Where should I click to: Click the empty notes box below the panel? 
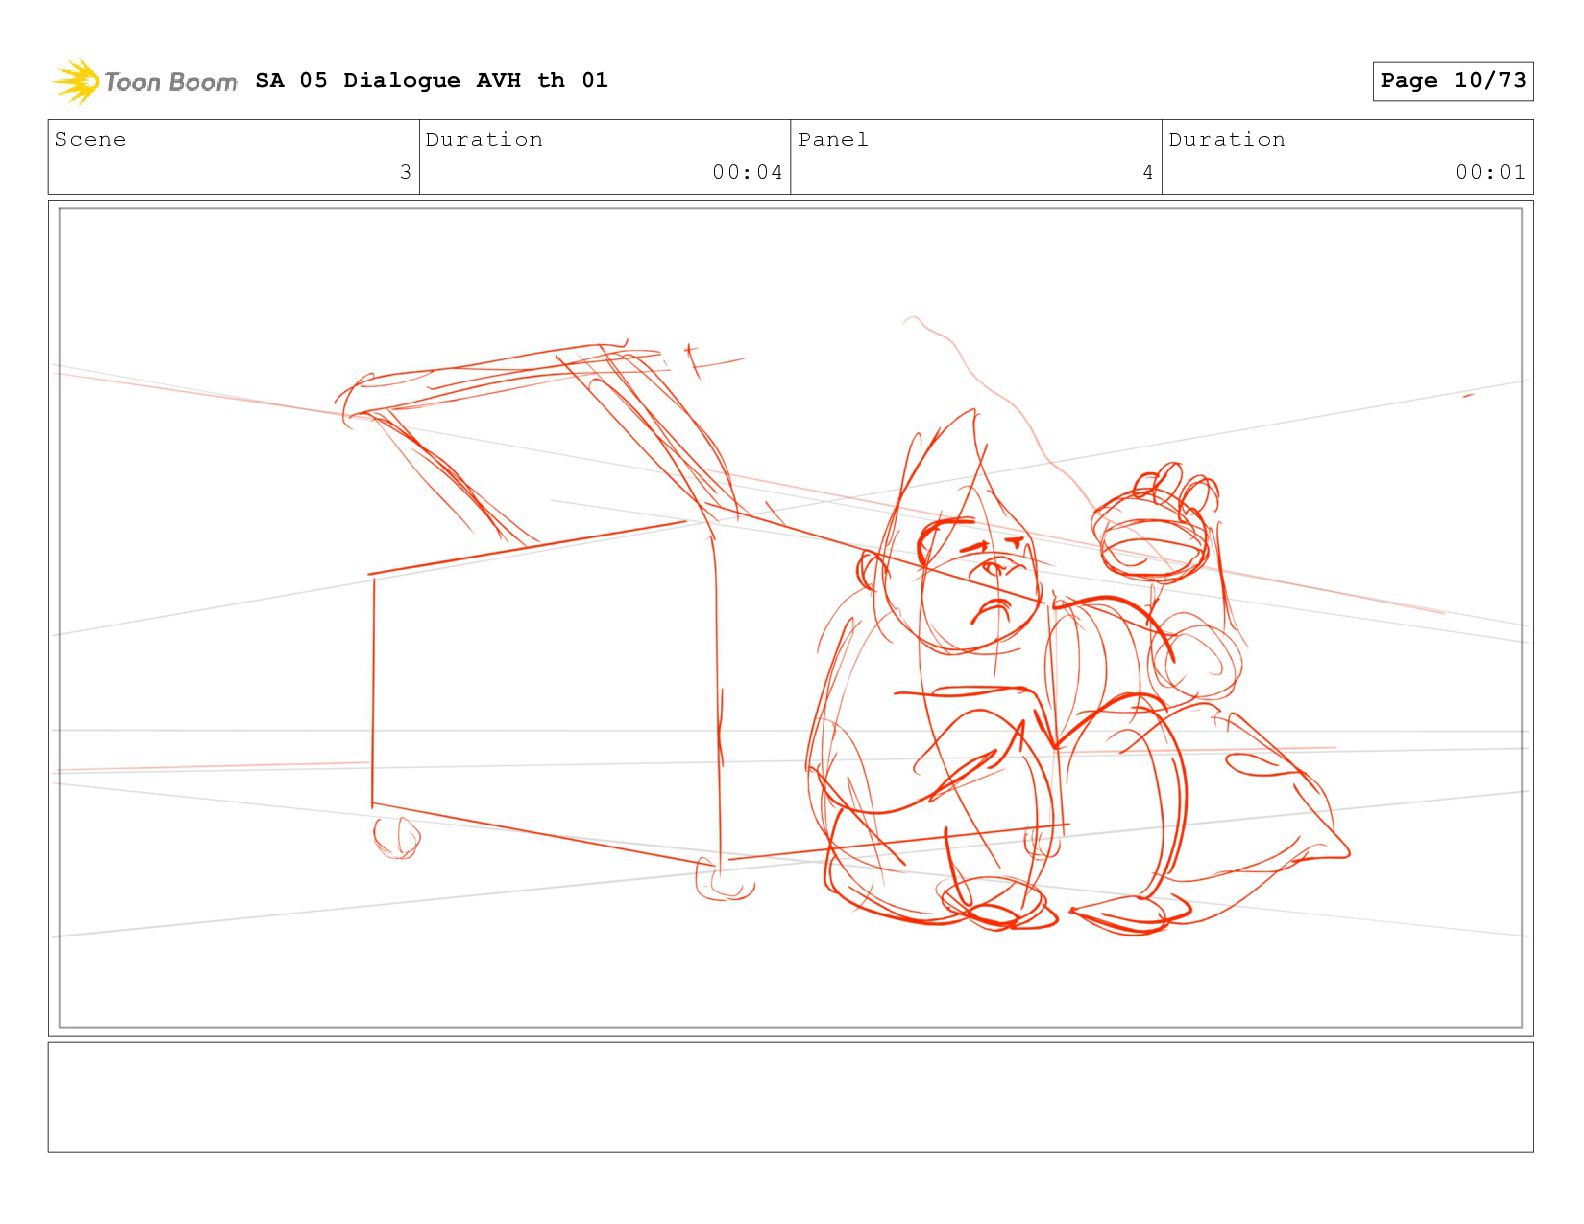790,1097
